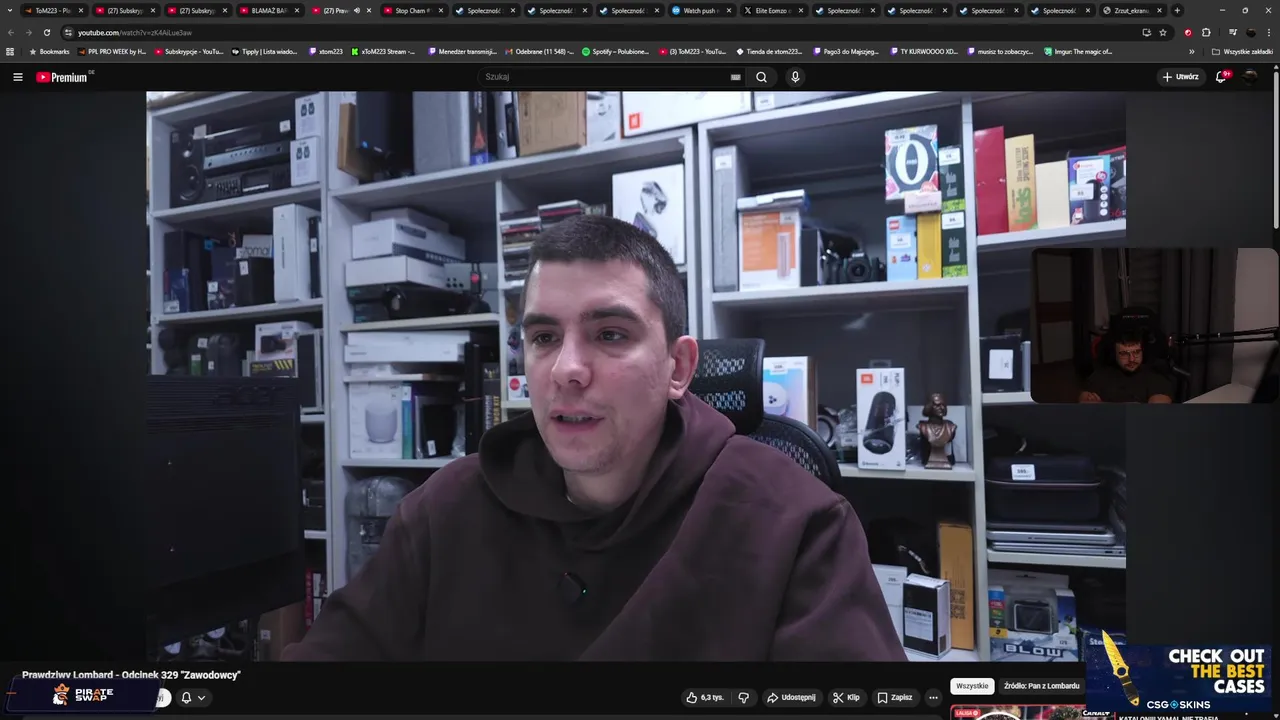Open Subskrypcje - YouTube bookmark
This screenshot has height=720, width=1280.
tap(188, 51)
